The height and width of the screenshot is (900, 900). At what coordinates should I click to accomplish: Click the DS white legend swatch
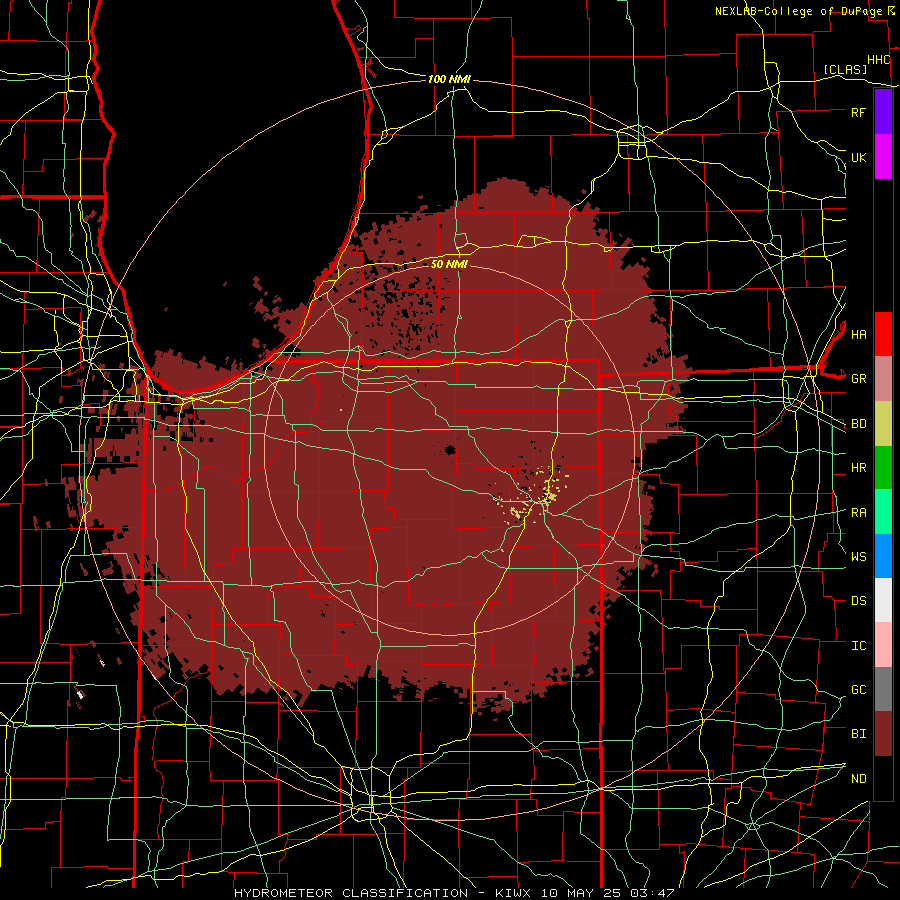(x=883, y=600)
